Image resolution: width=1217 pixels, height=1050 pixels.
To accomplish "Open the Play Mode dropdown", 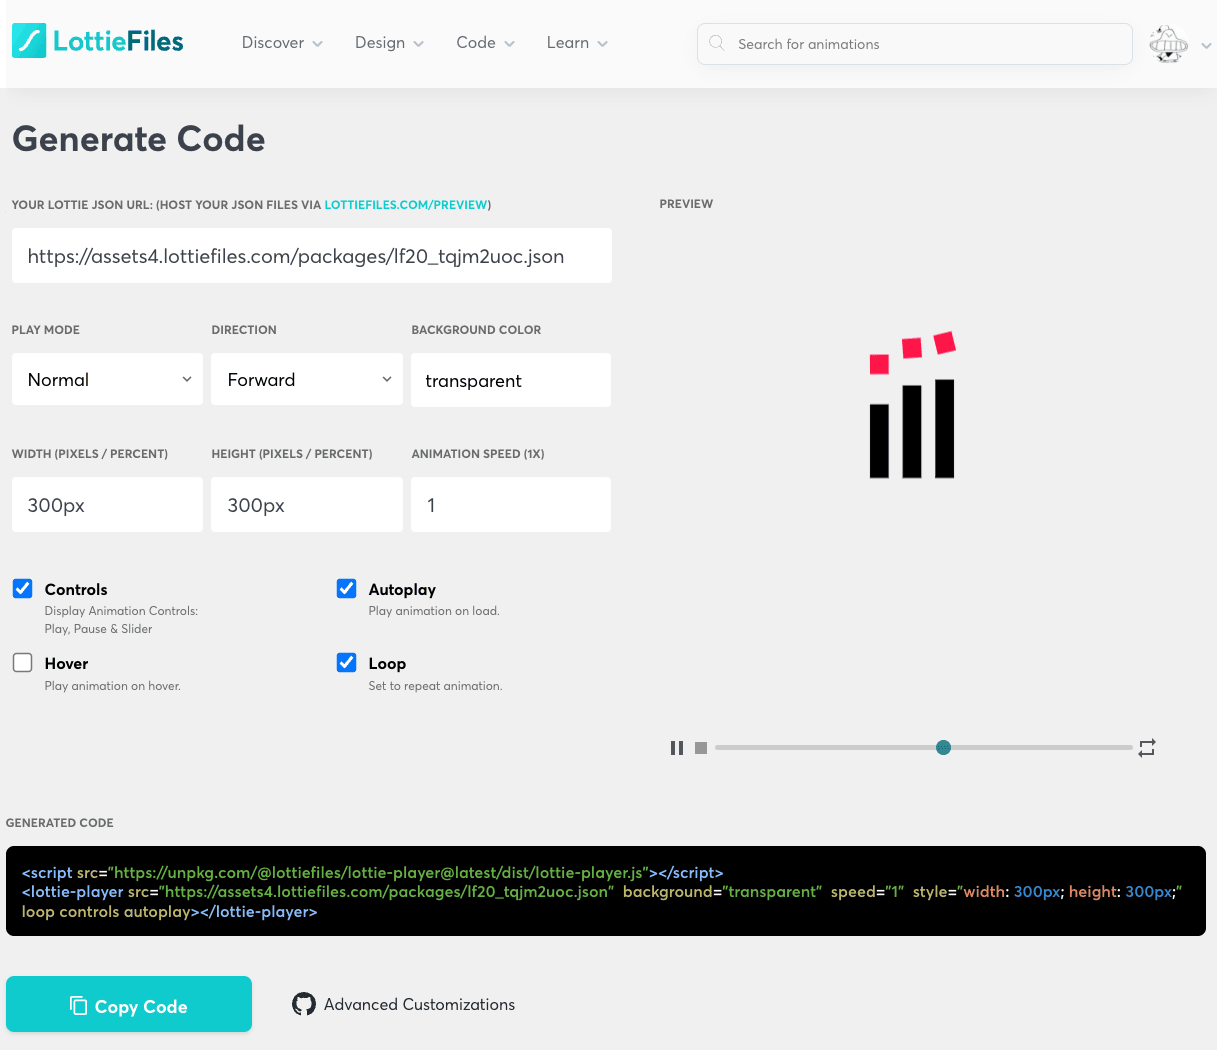I will (x=107, y=379).
